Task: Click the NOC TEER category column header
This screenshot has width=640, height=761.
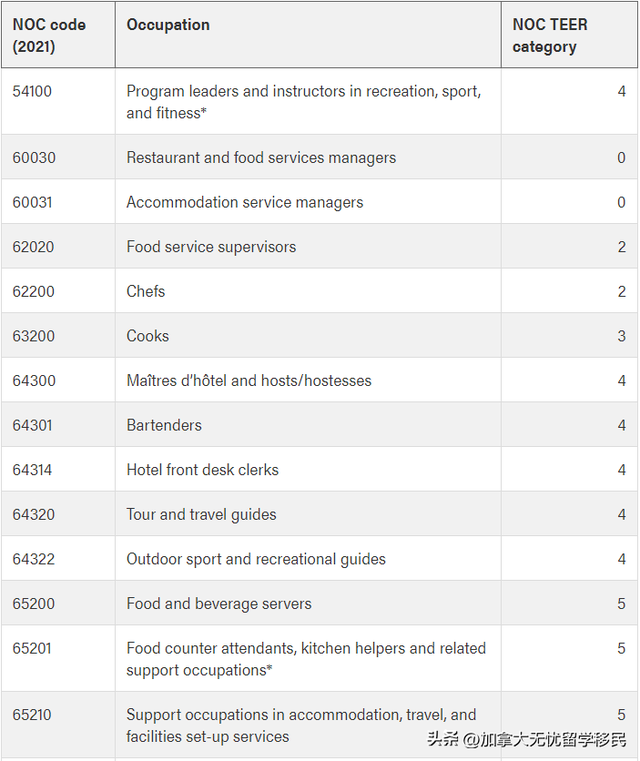Action: (569, 35)
